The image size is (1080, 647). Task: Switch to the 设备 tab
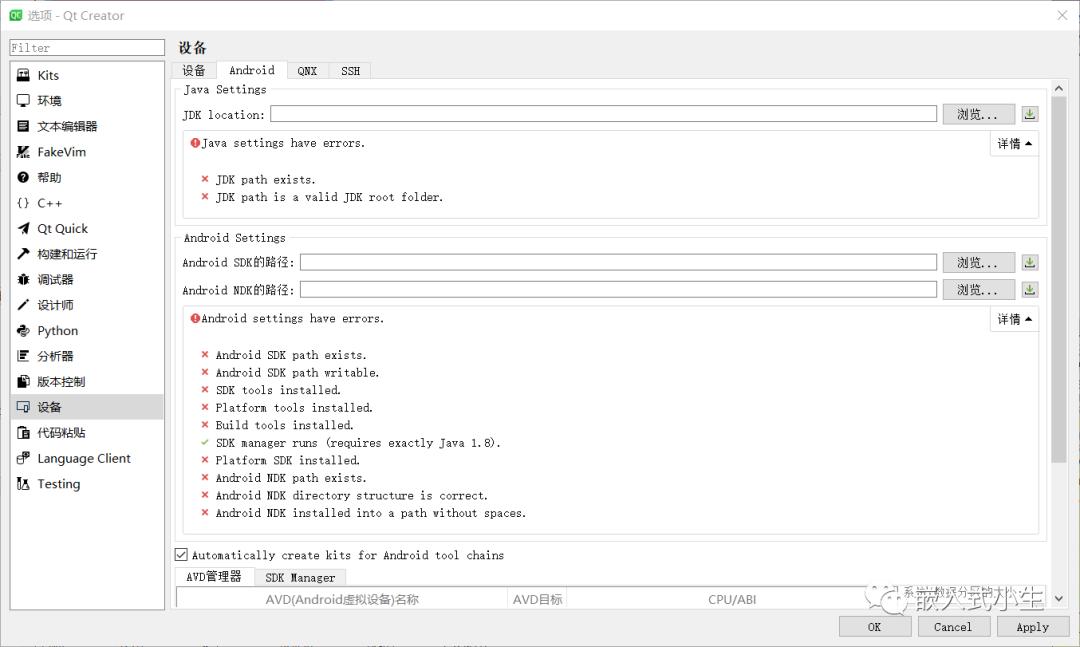(x=194, y=70)
